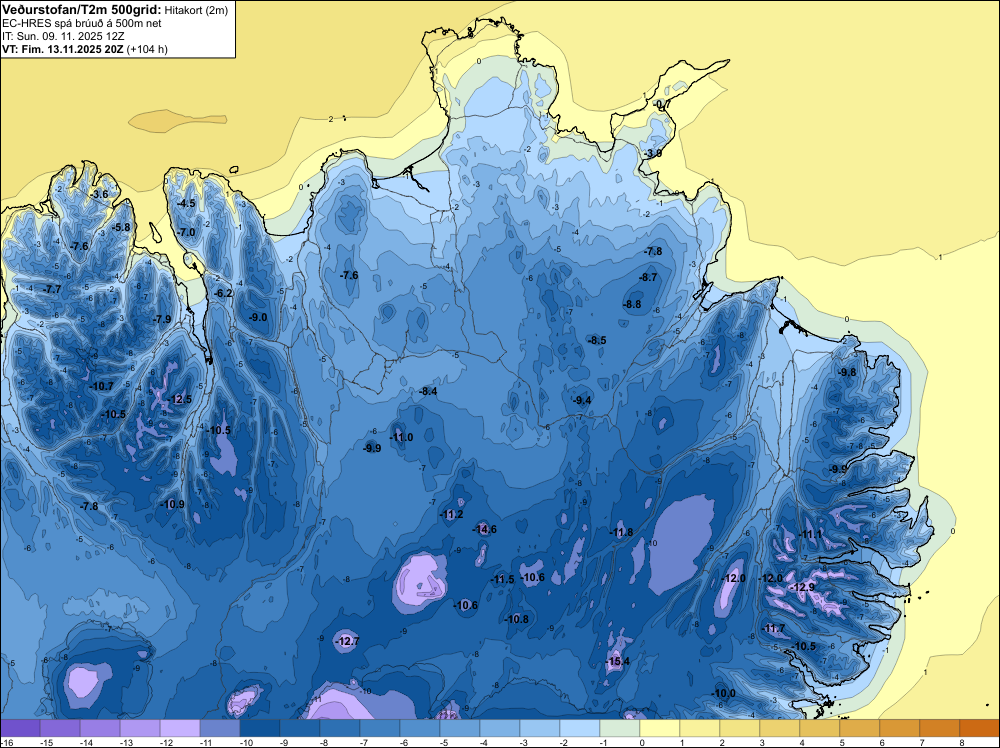
Task: Select the -8.8 temperature value
Action: pos(632,305)
